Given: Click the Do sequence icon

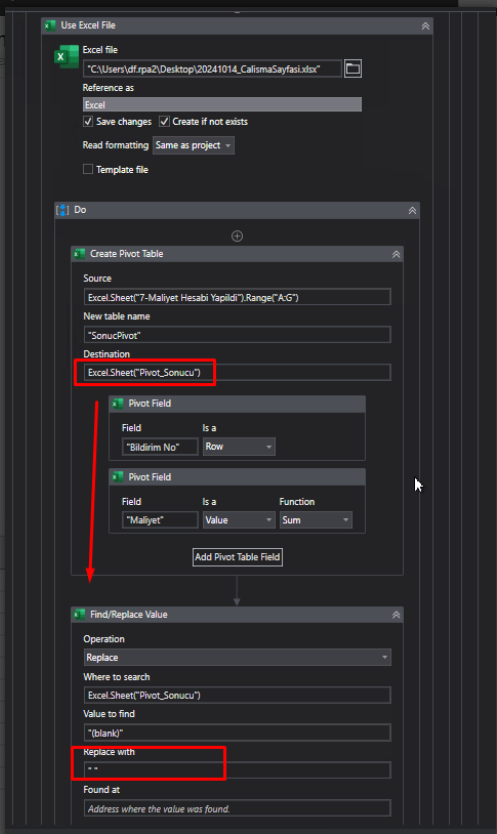Looking at the screenshot, I should click(x=62, y=210).
